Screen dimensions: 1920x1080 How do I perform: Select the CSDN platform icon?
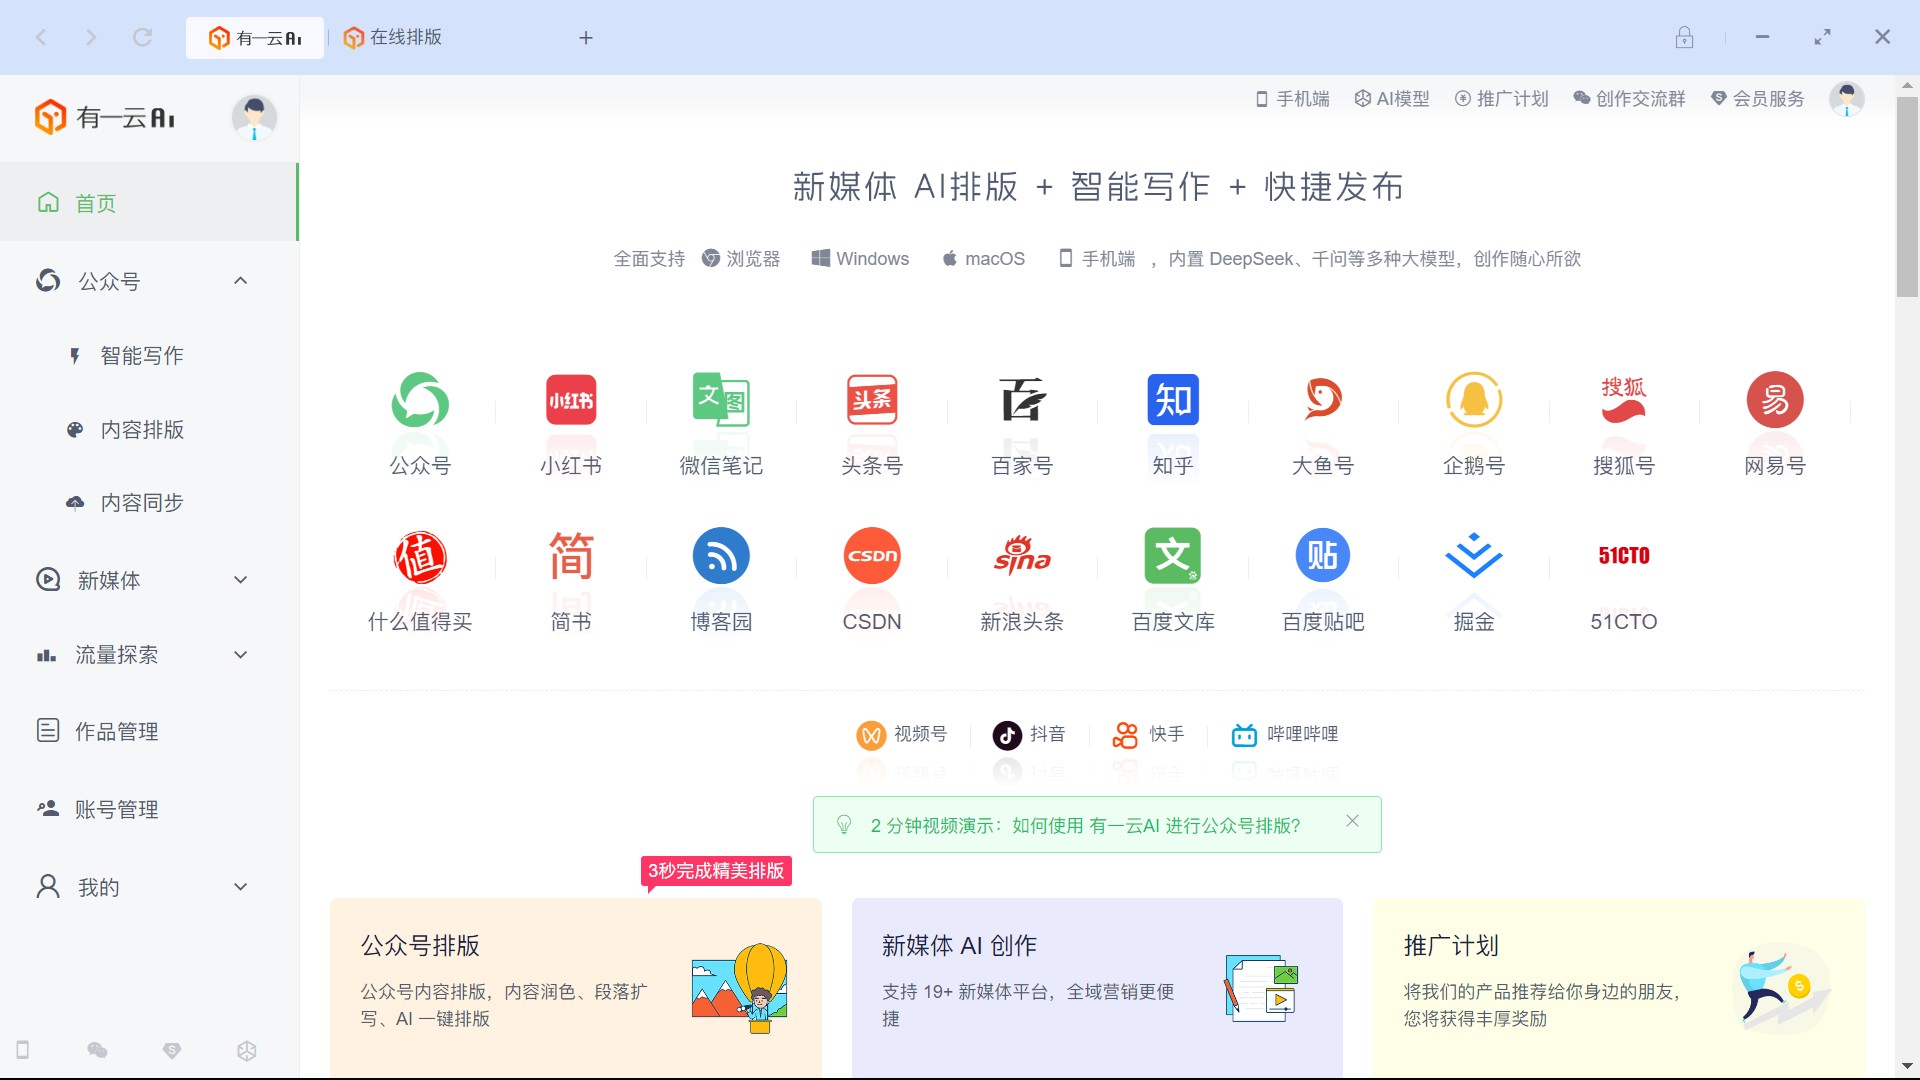[871, 556]
